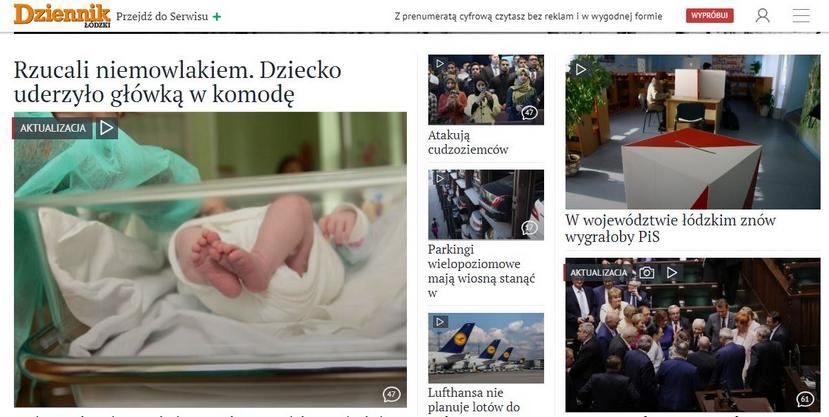Open the Atakują cudzoziemców article link
This screenshot has height=417, width=829.
(x=468, y=142)
